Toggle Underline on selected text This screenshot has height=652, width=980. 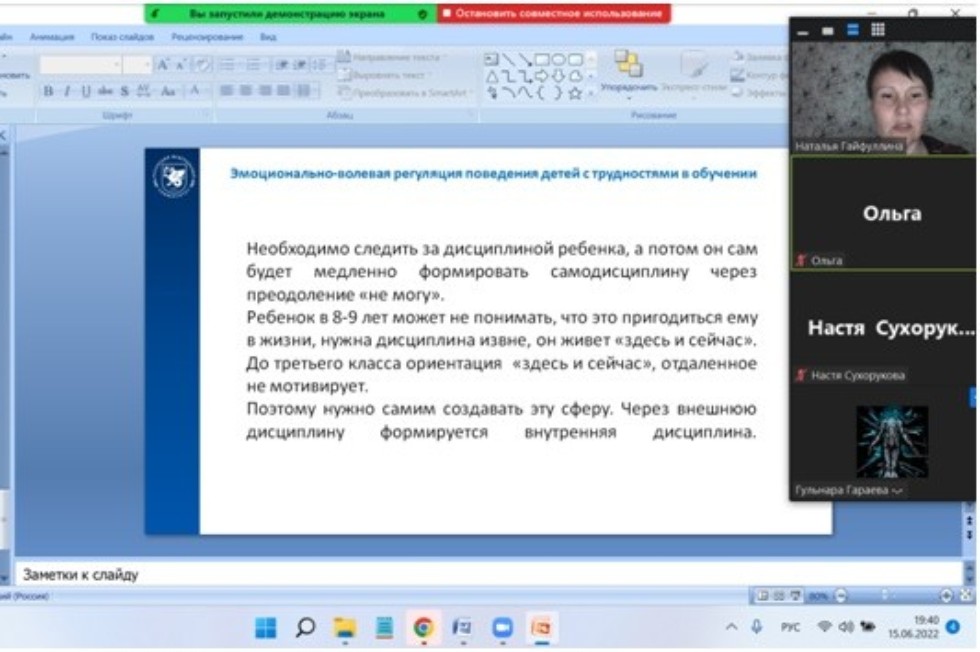tap(84, 90)
